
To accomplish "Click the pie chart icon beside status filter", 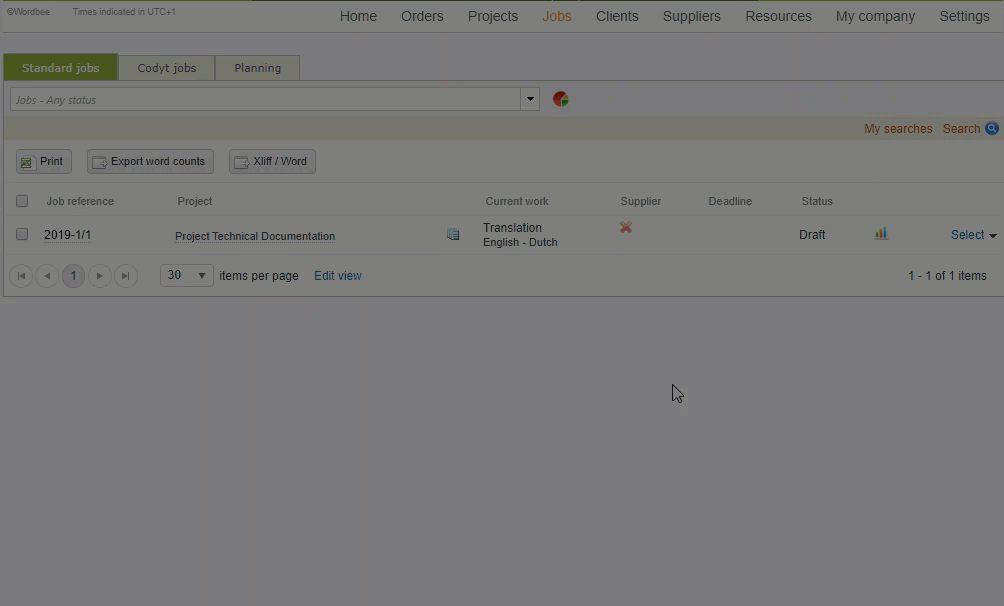I will point(560,99).
